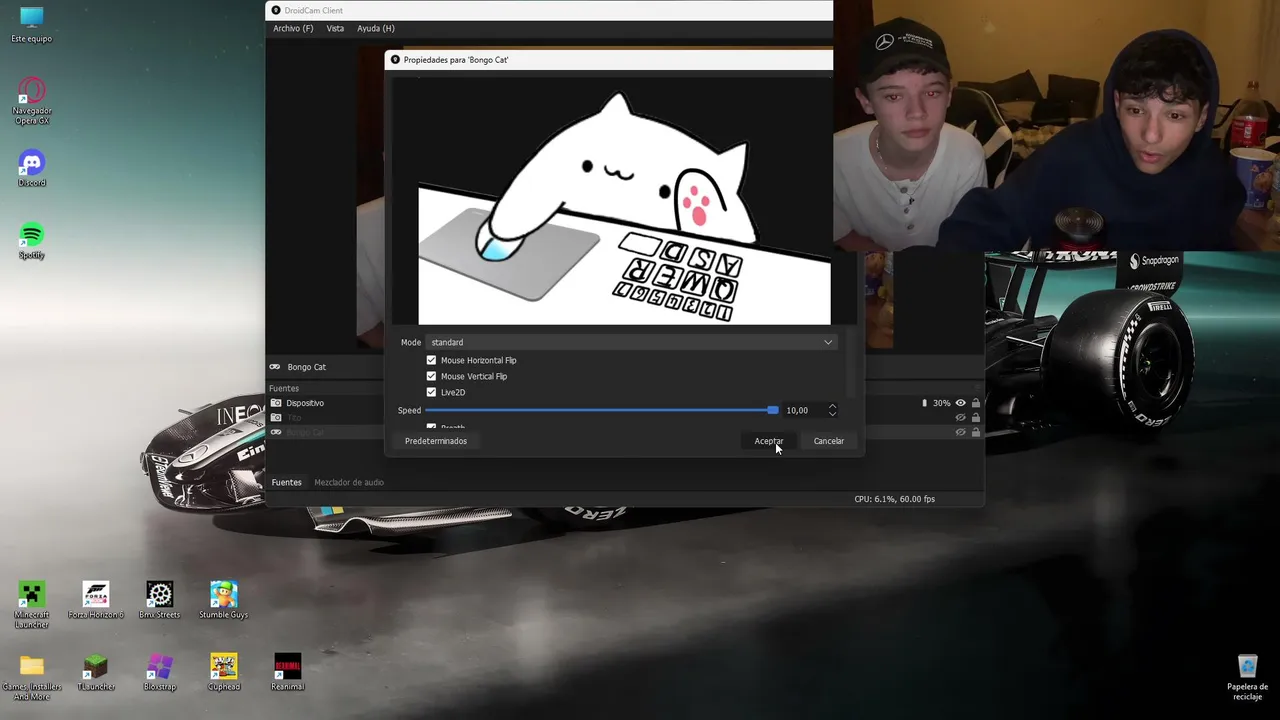Open the Reanimal desktop shortcut

288,672
